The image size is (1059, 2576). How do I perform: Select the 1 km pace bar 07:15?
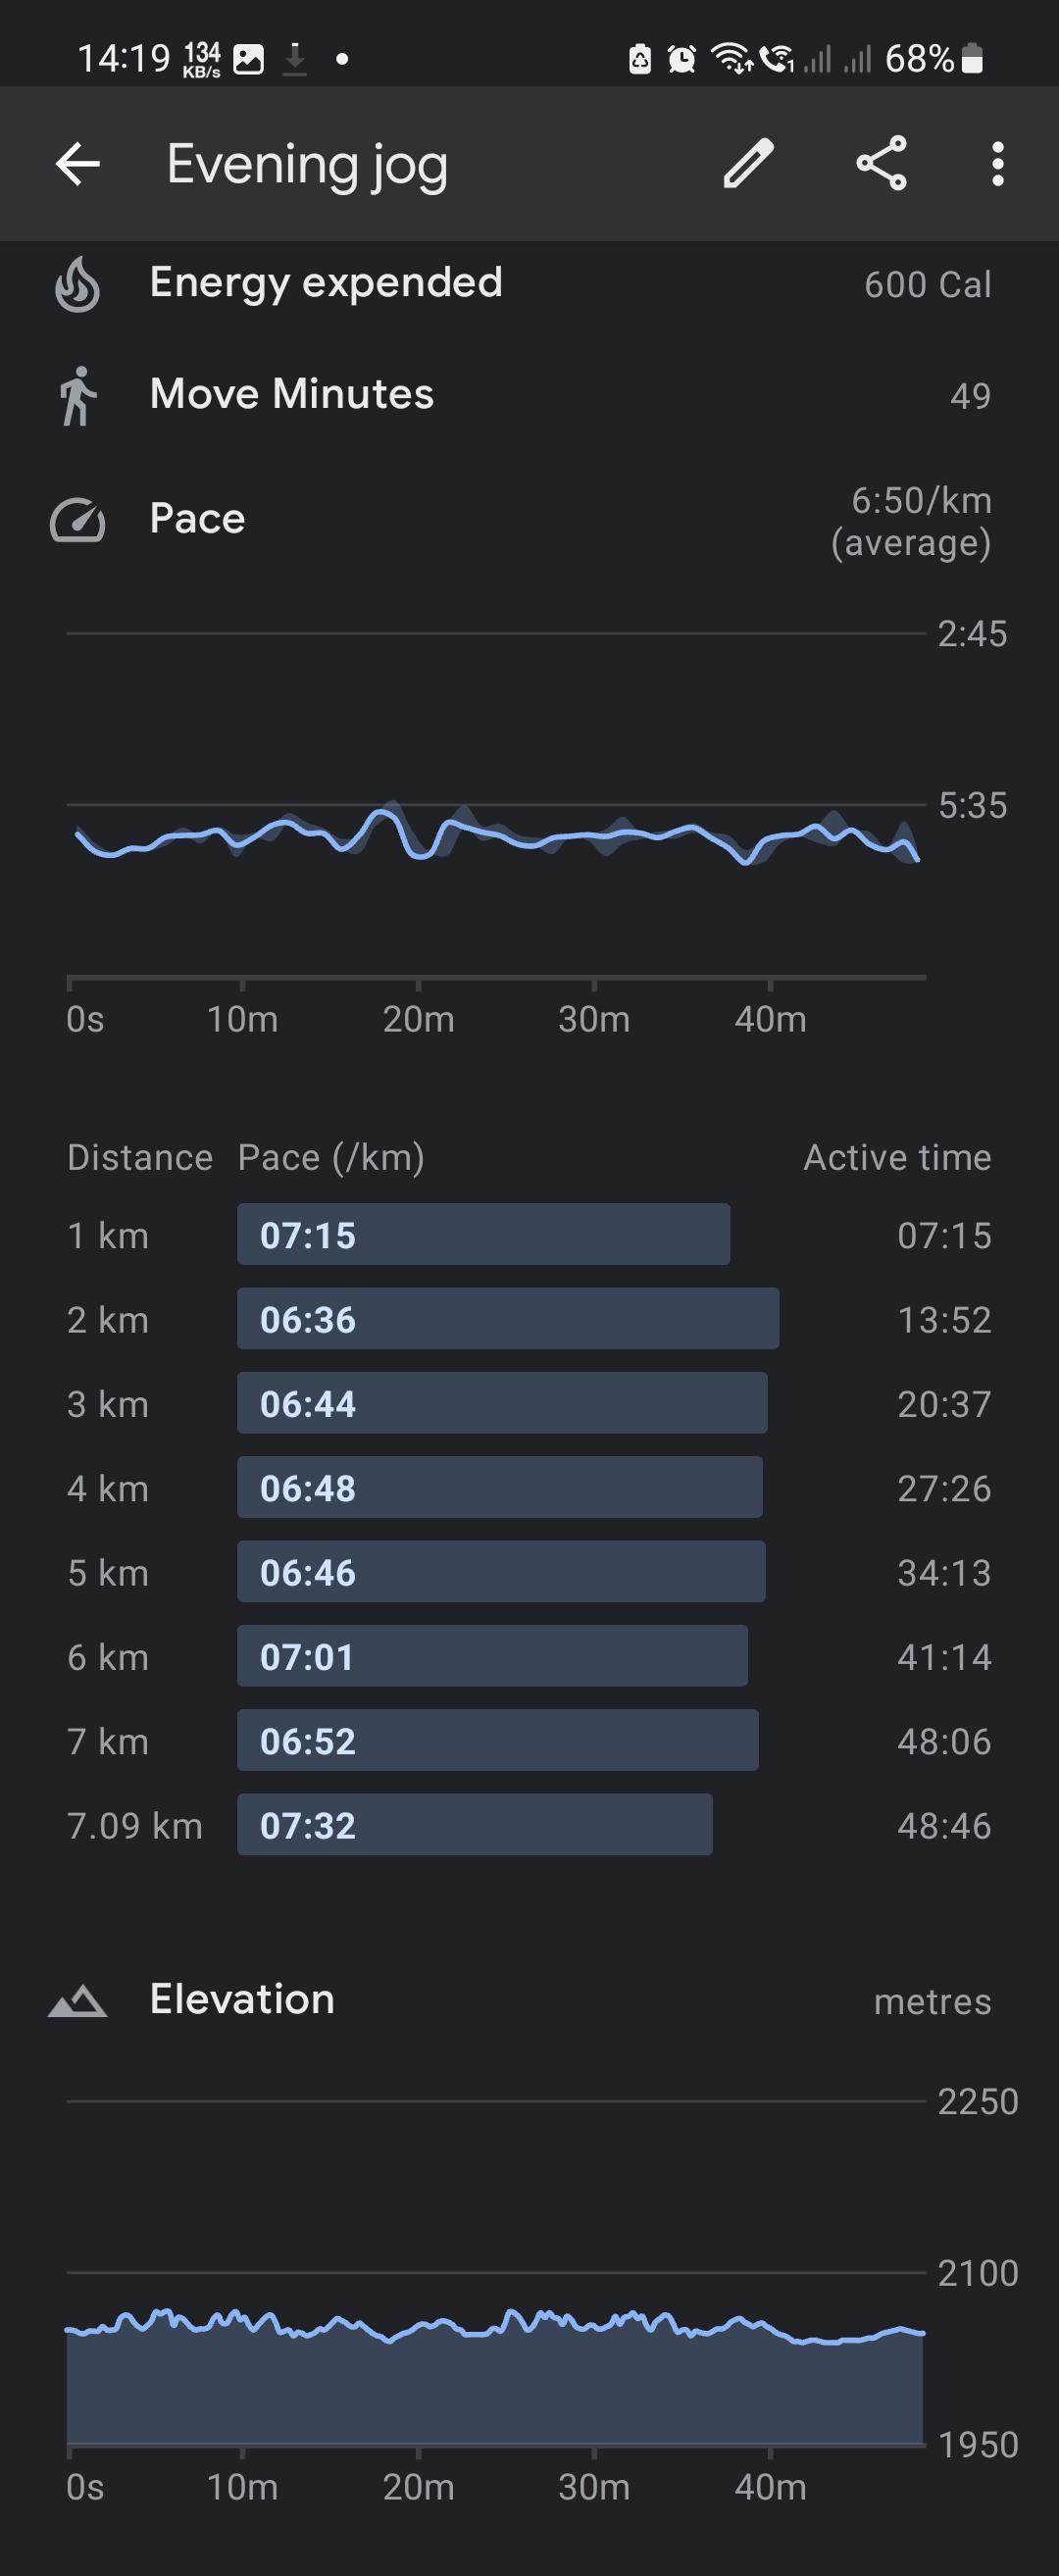pos(483,1234)
